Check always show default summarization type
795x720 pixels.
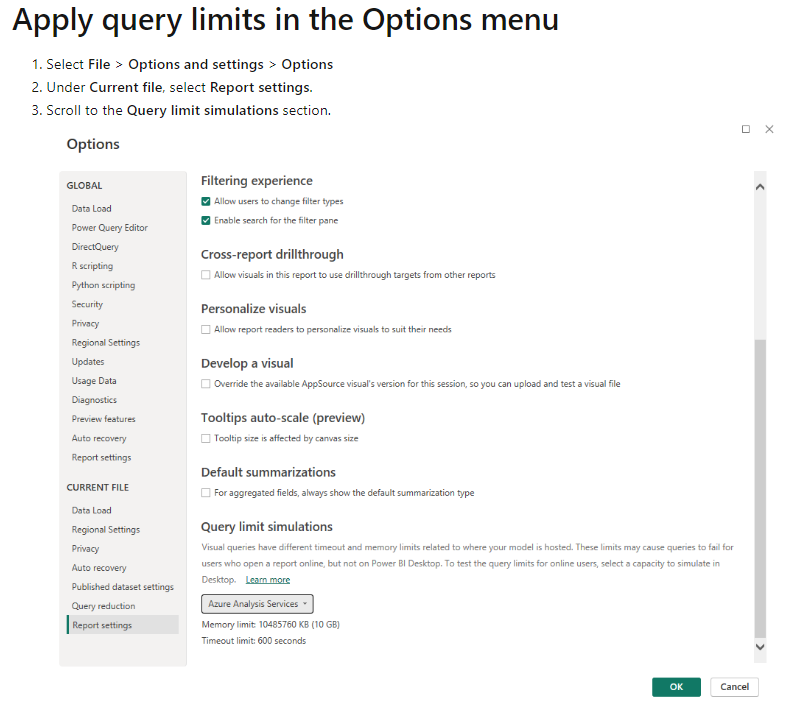[x=205, y=493]
